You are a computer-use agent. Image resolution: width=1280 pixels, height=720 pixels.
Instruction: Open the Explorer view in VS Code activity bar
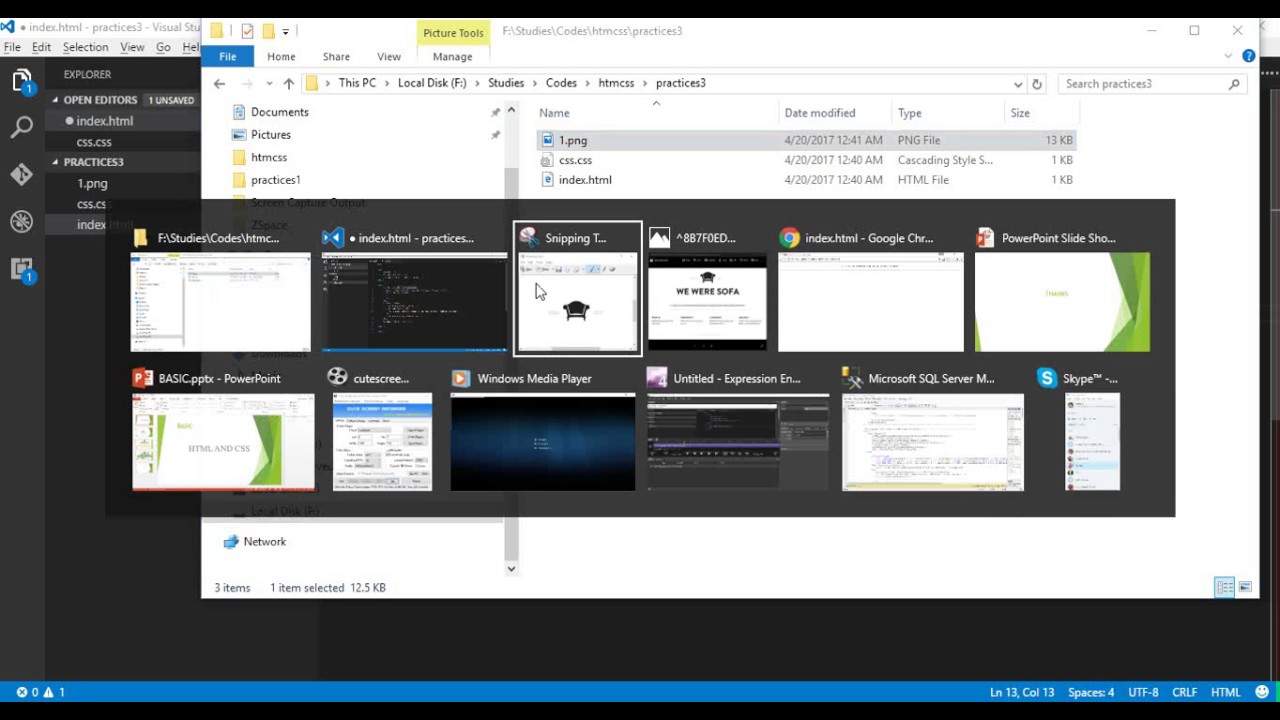(22, 81)
